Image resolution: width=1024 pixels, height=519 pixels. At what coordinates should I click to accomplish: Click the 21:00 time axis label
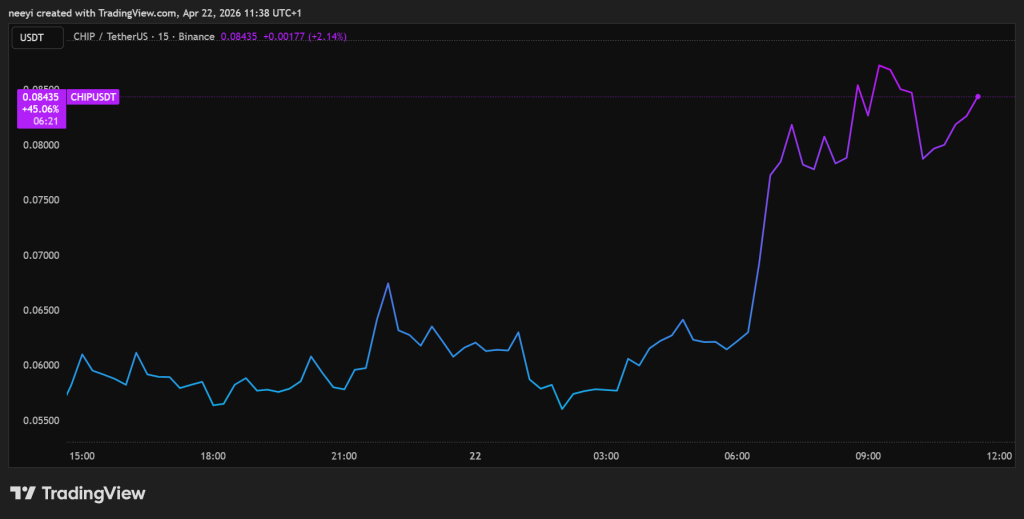click(x=344, y=456)
